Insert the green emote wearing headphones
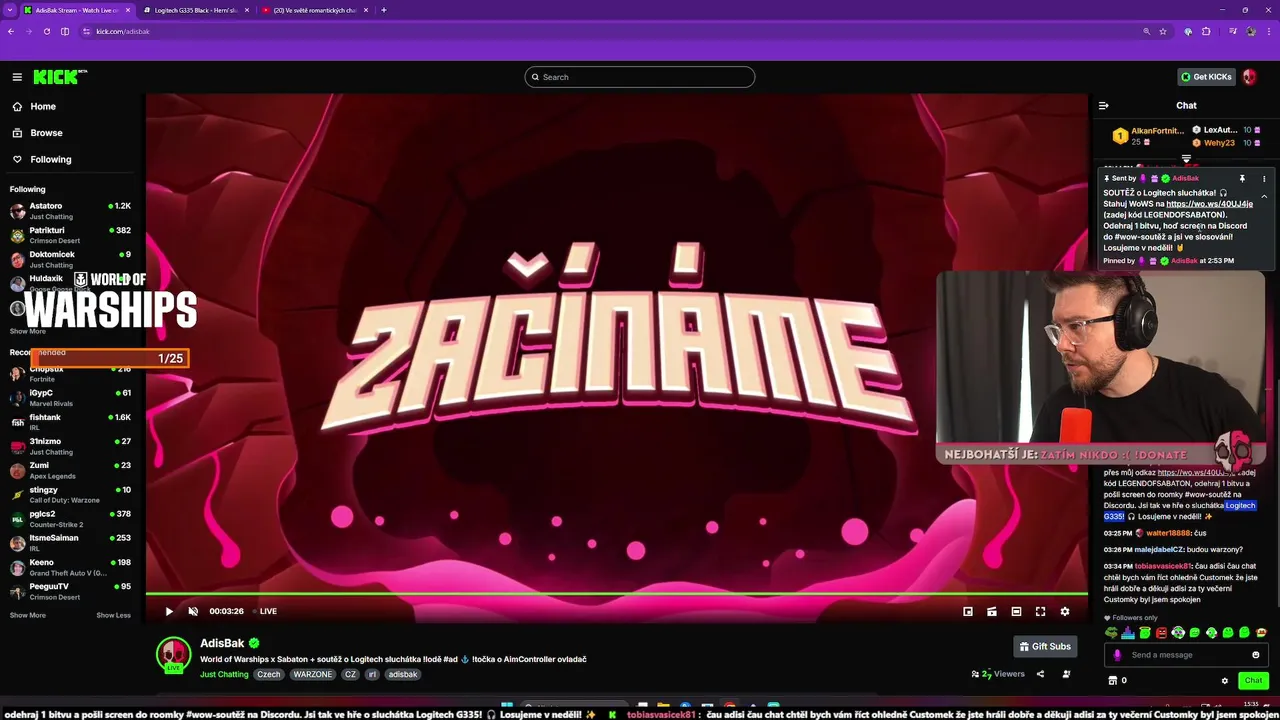Screen dimensions: 1280x720 click(x=1178, y=633)
